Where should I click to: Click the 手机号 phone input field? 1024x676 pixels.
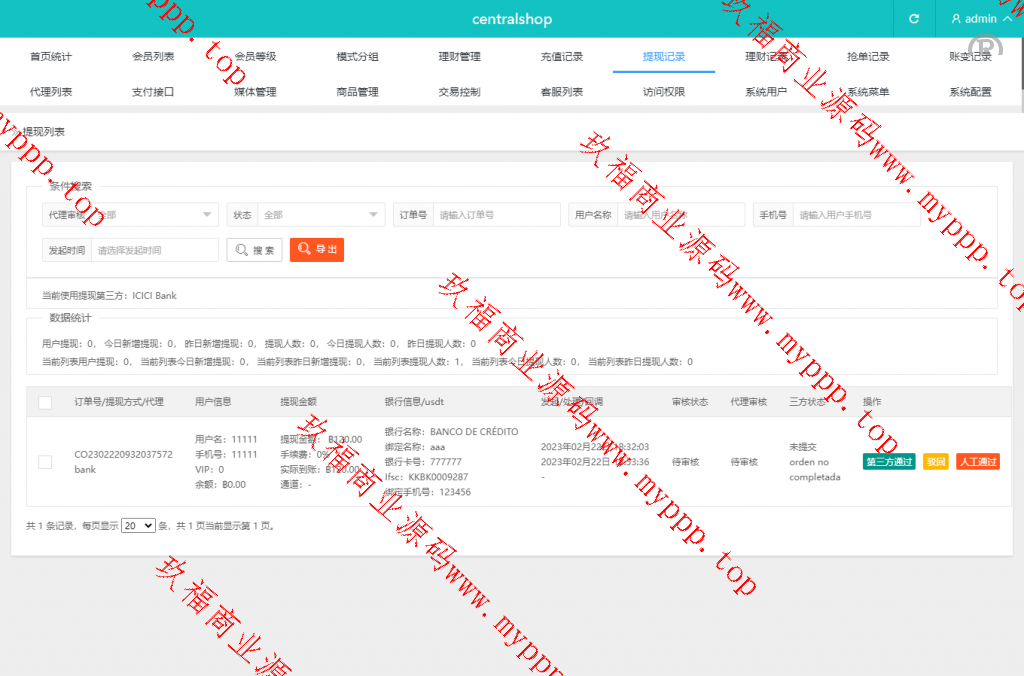[x=855, y=215]
